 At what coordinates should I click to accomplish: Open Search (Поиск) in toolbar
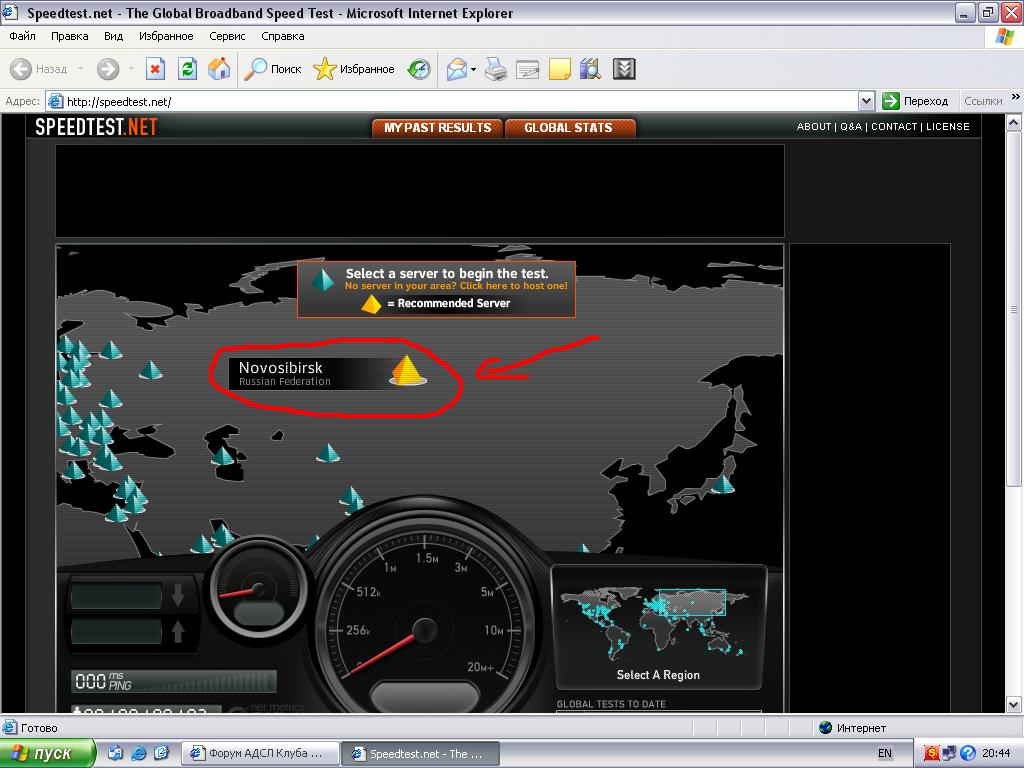[273, 69]
